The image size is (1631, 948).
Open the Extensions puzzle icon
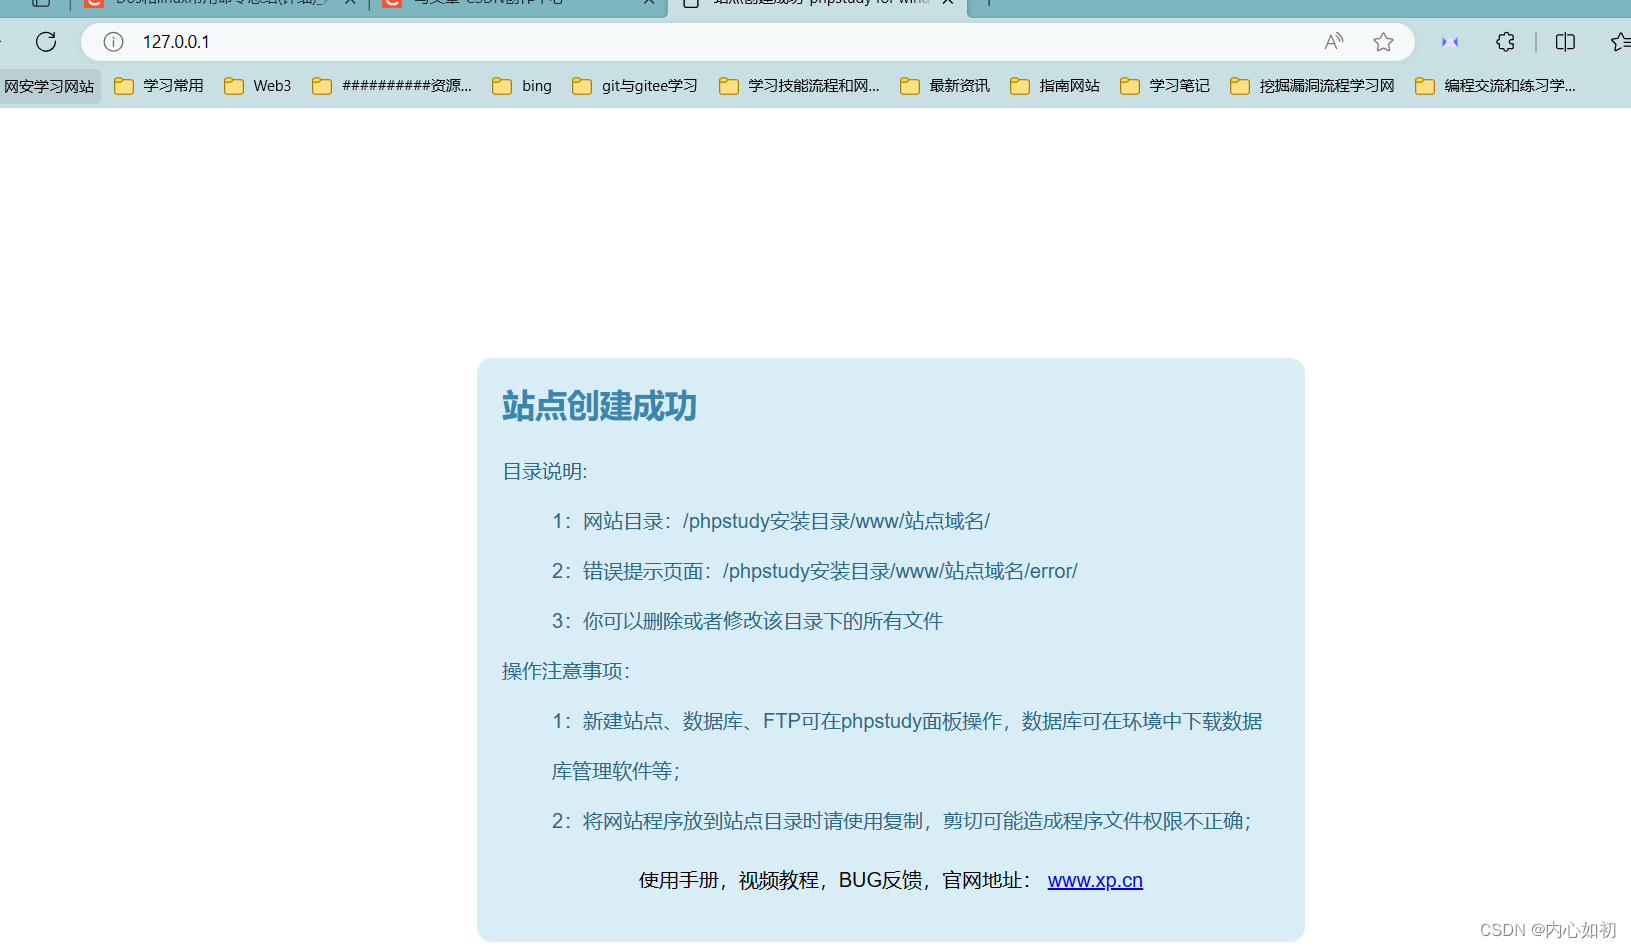tap(1505, 42)
